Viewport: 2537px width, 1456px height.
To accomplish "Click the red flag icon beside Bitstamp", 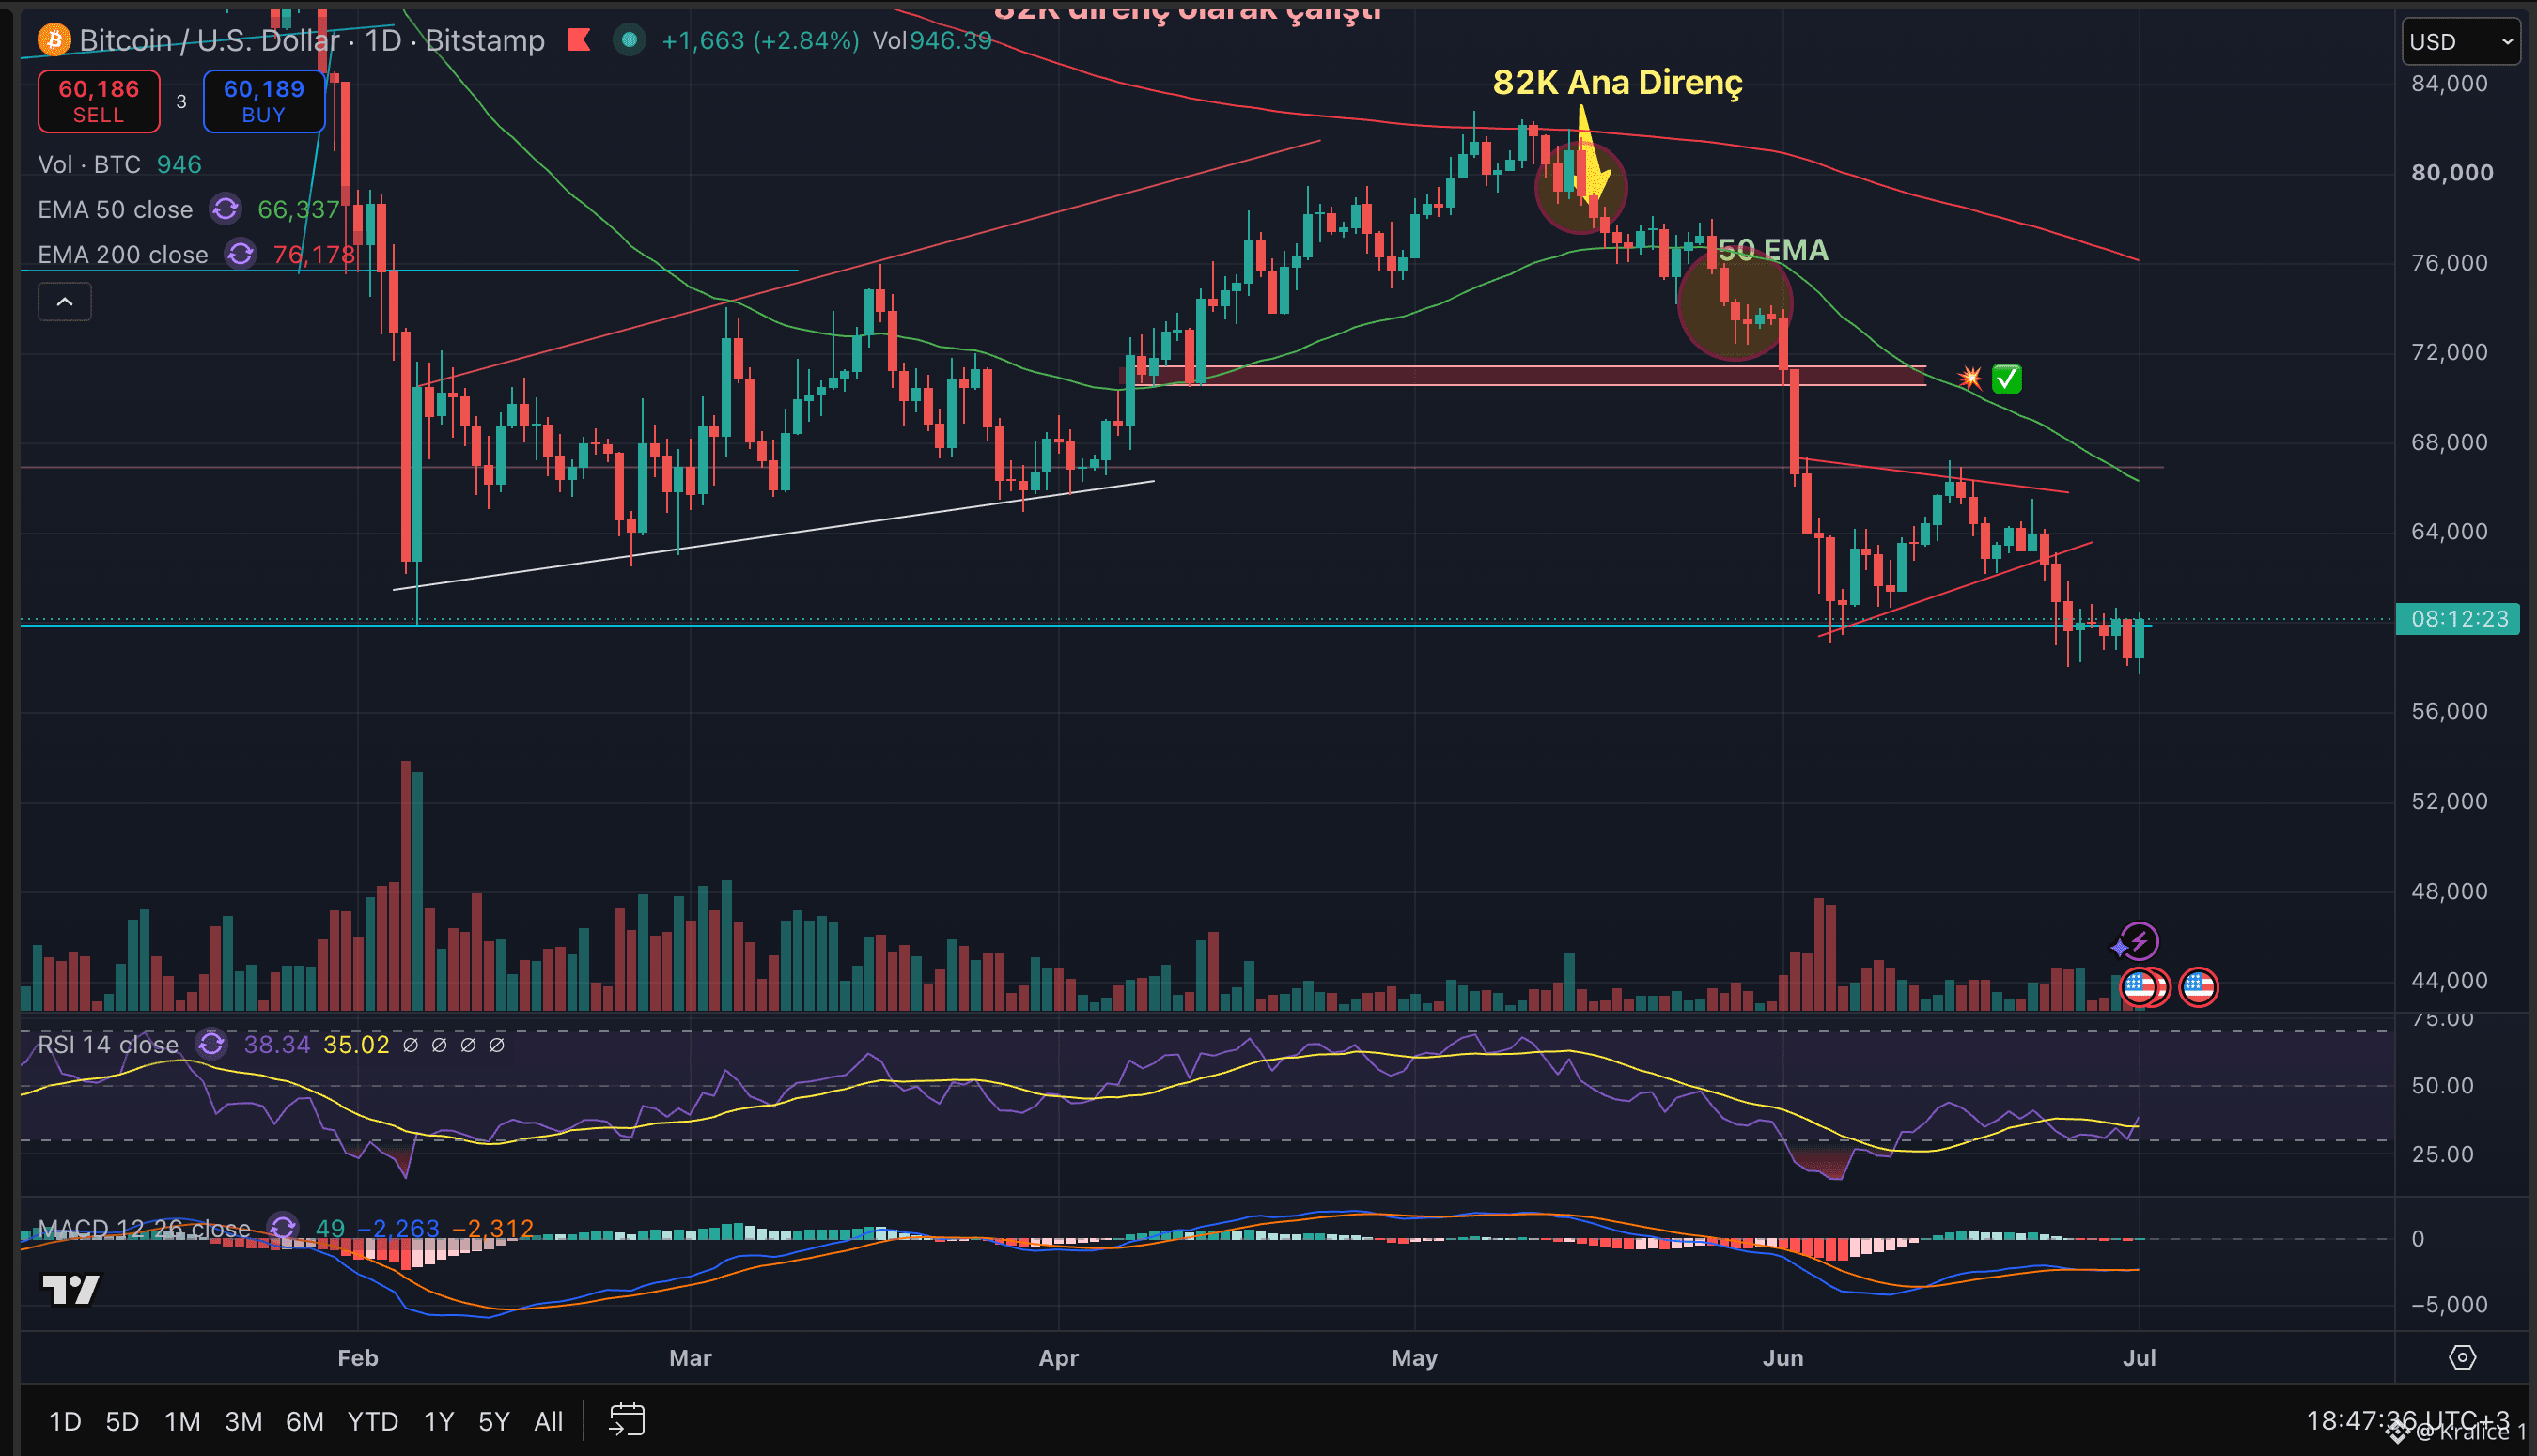I will 579,40.
